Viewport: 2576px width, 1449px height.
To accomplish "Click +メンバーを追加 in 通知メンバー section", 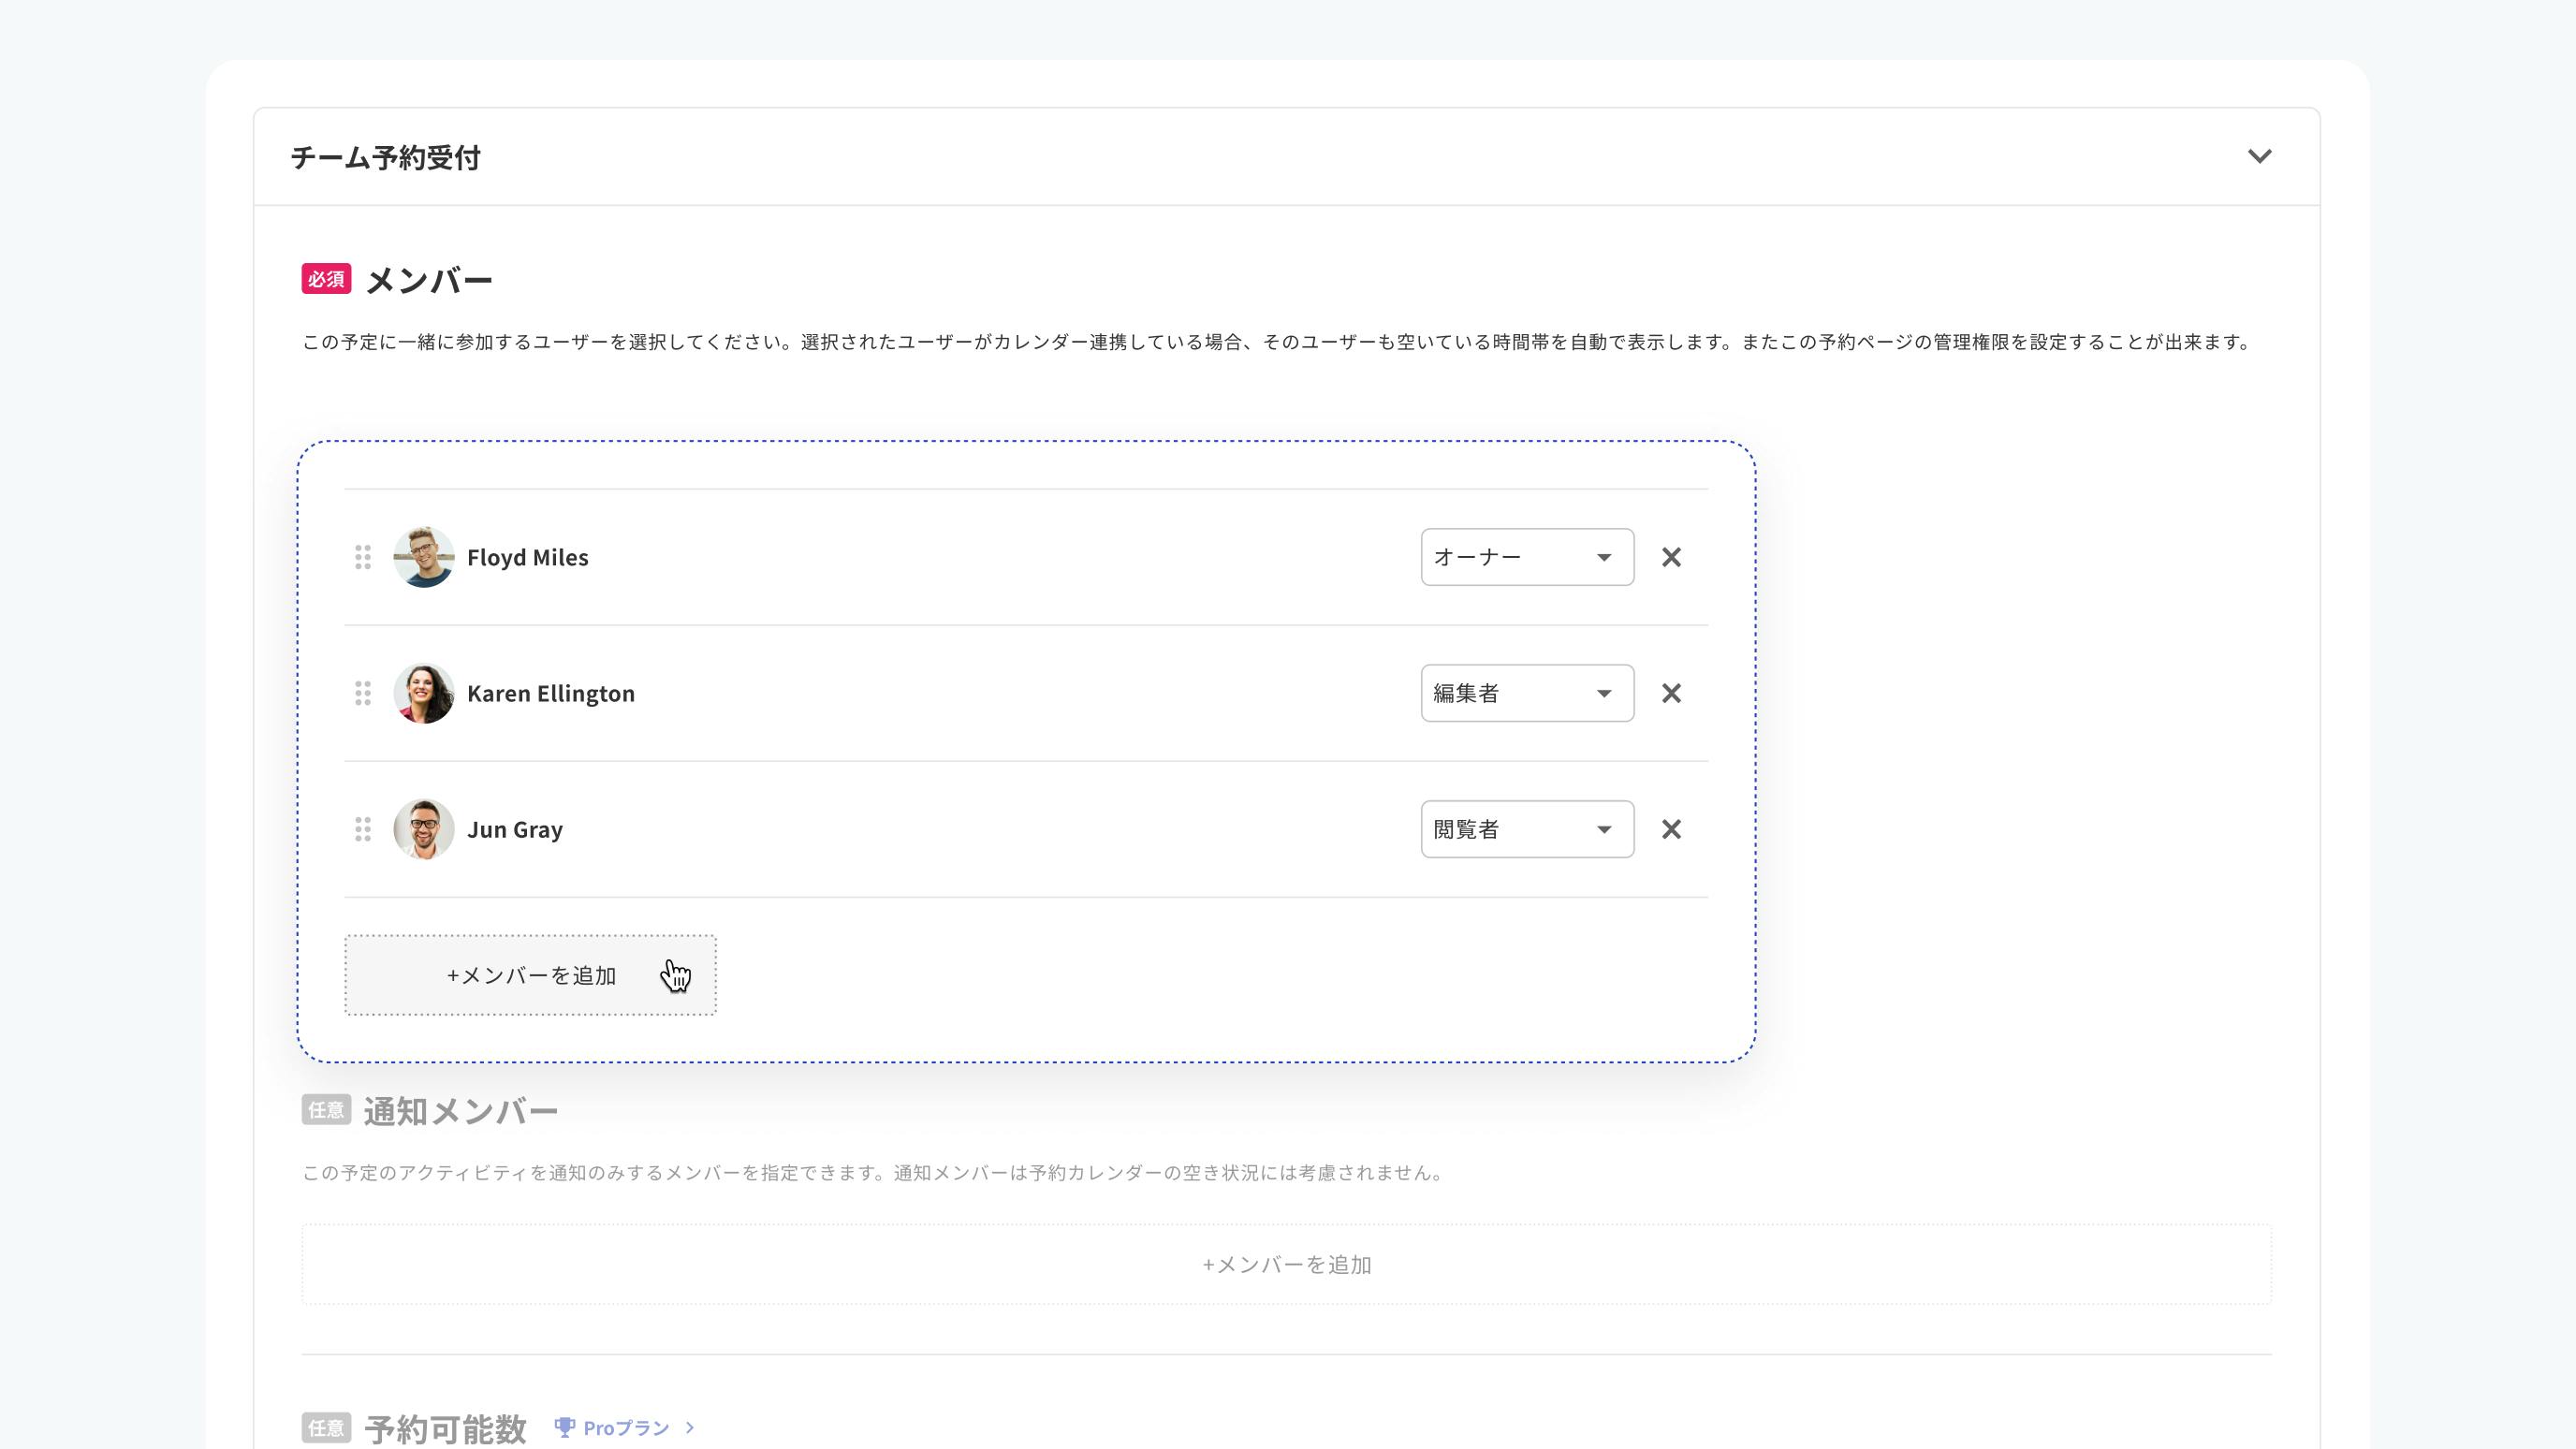I will tap(1286, 1264).
